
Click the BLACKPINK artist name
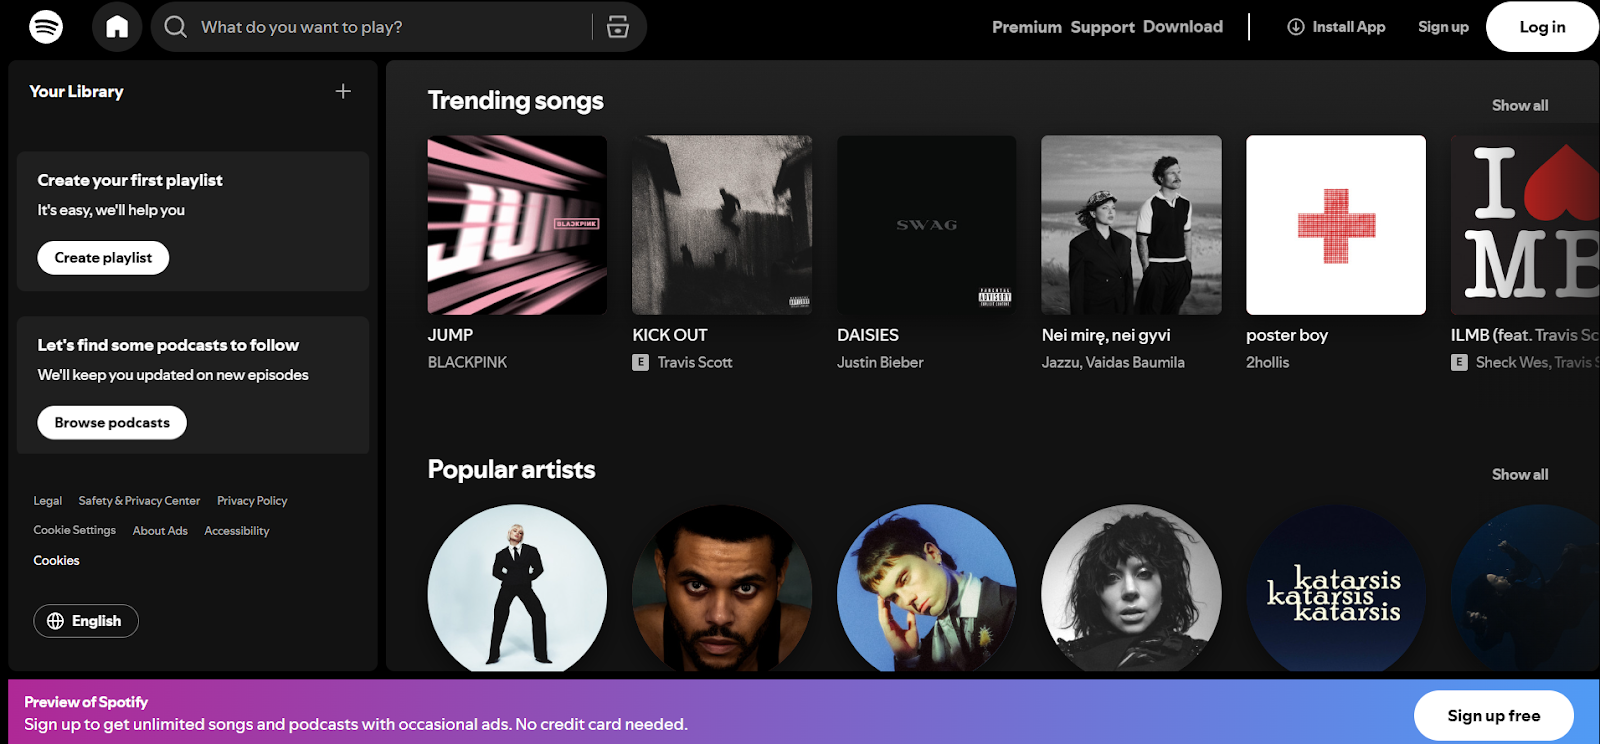point(467,362)
